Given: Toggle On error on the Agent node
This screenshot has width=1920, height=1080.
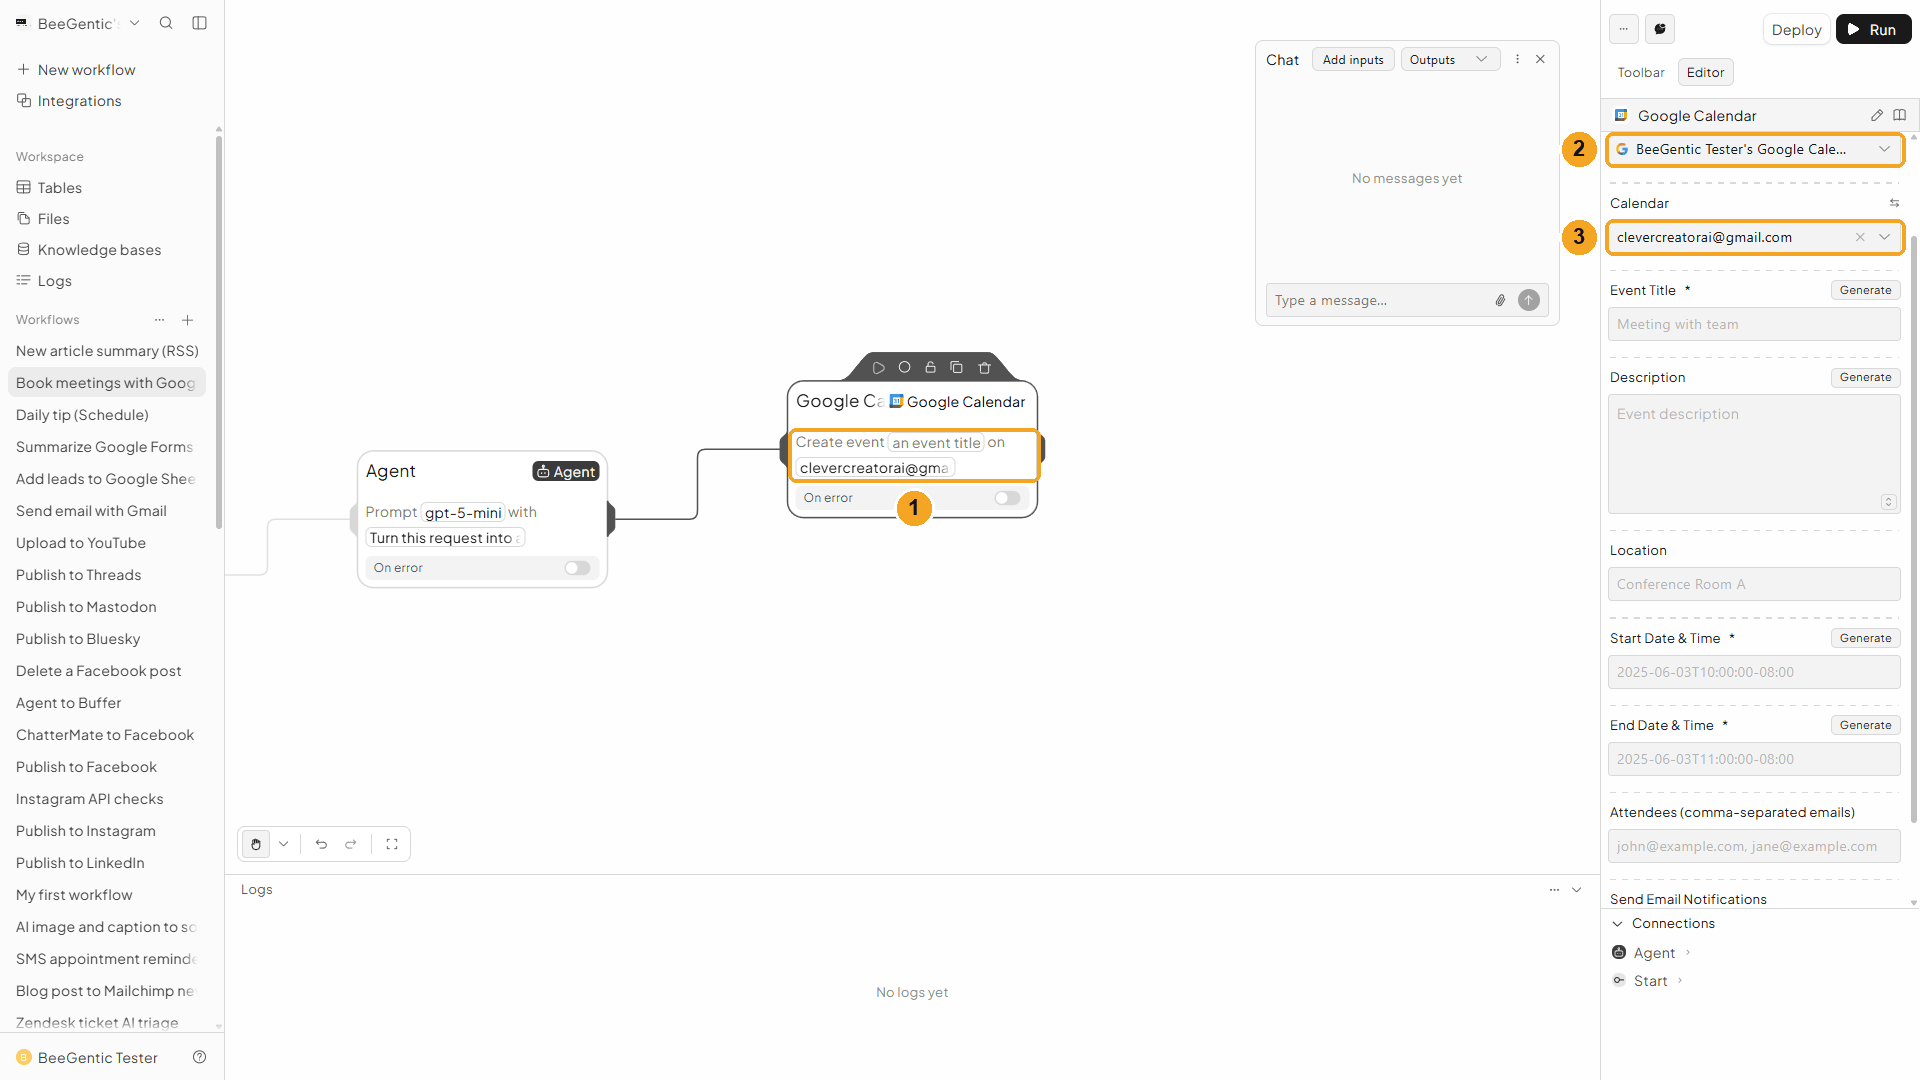Looking at the screenshot, I should coord(577,568).
